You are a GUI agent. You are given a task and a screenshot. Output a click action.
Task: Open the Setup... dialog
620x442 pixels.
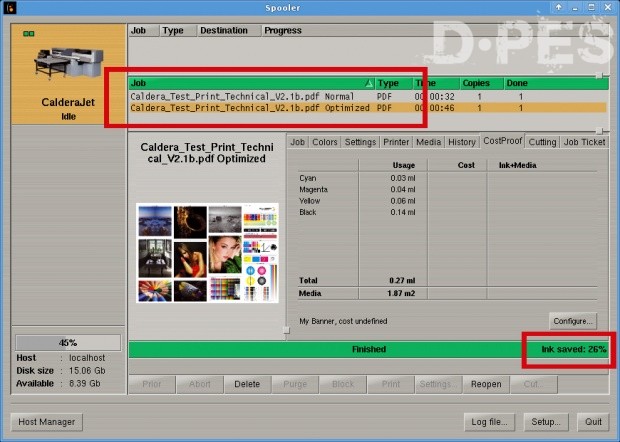[x=546, y=422]
